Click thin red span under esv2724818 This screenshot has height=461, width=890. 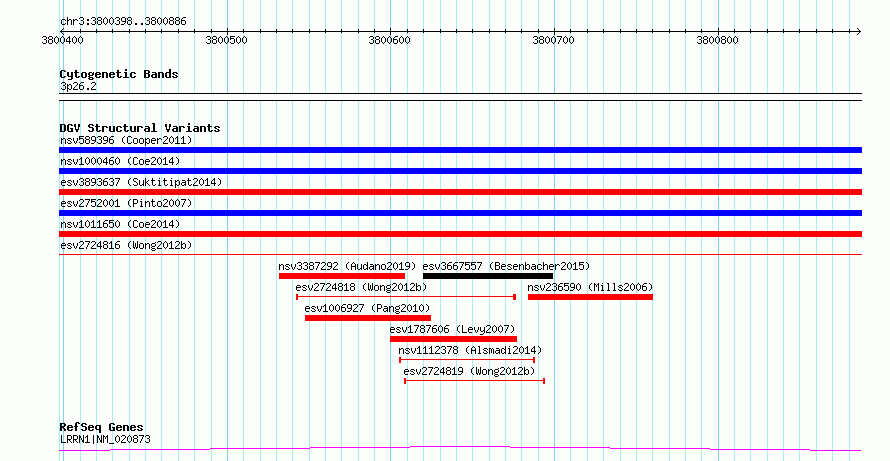pos(406,296)
